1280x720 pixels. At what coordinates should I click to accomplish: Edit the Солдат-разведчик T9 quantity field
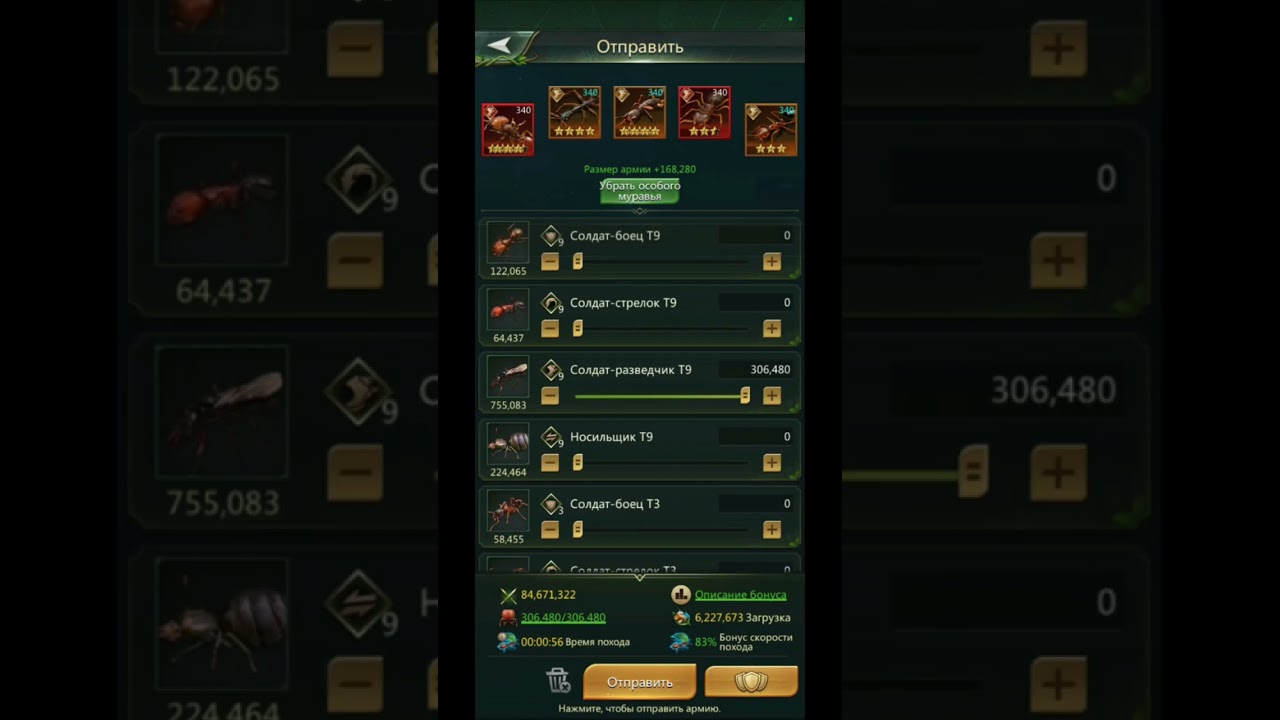point(756,370)
